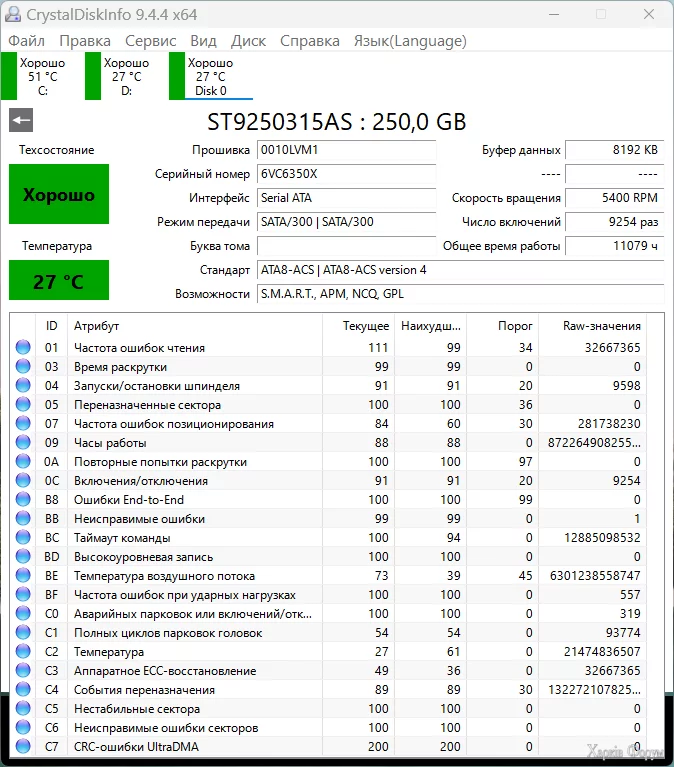Click status orb for attribute BB row
674x767 pixels.
[23, 519]
